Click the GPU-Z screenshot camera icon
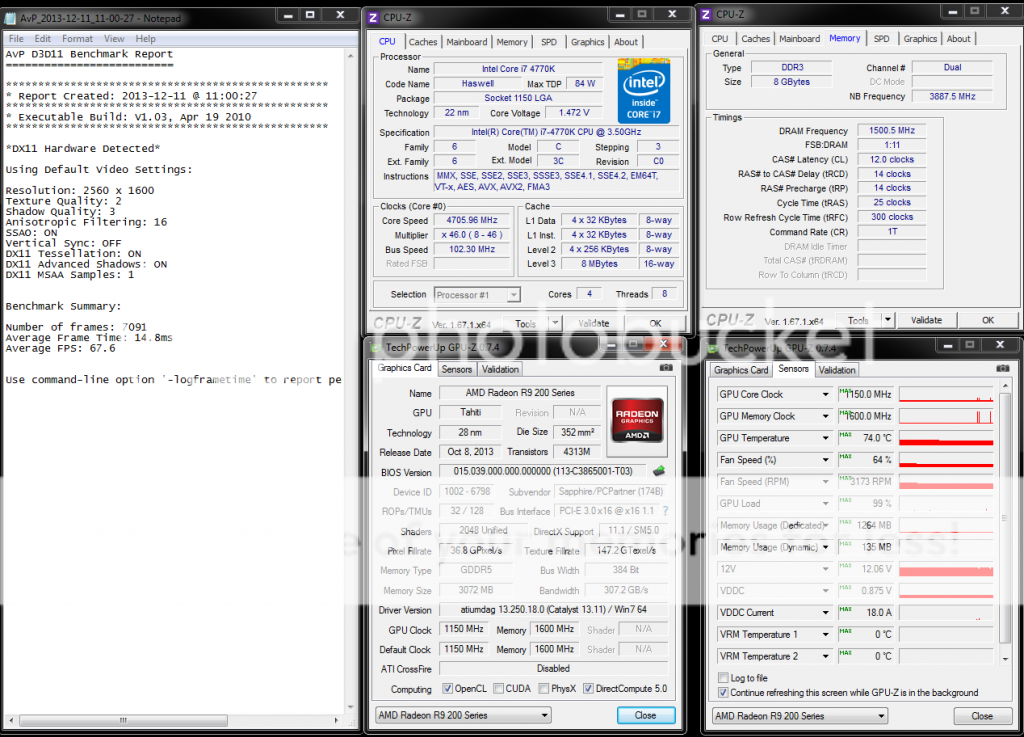 [x=666, y=368]
